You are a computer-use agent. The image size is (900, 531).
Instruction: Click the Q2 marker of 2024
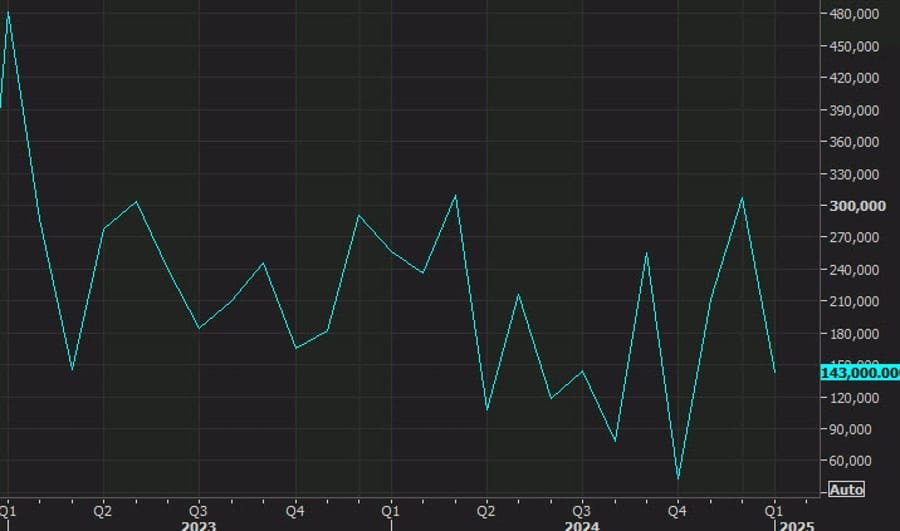pyautogui.click(x=486, y=508)
